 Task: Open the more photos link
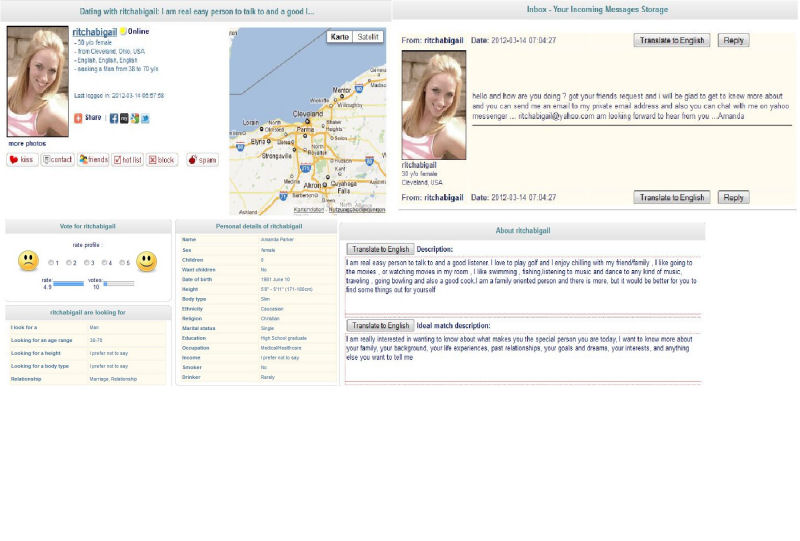pos(27,143)
